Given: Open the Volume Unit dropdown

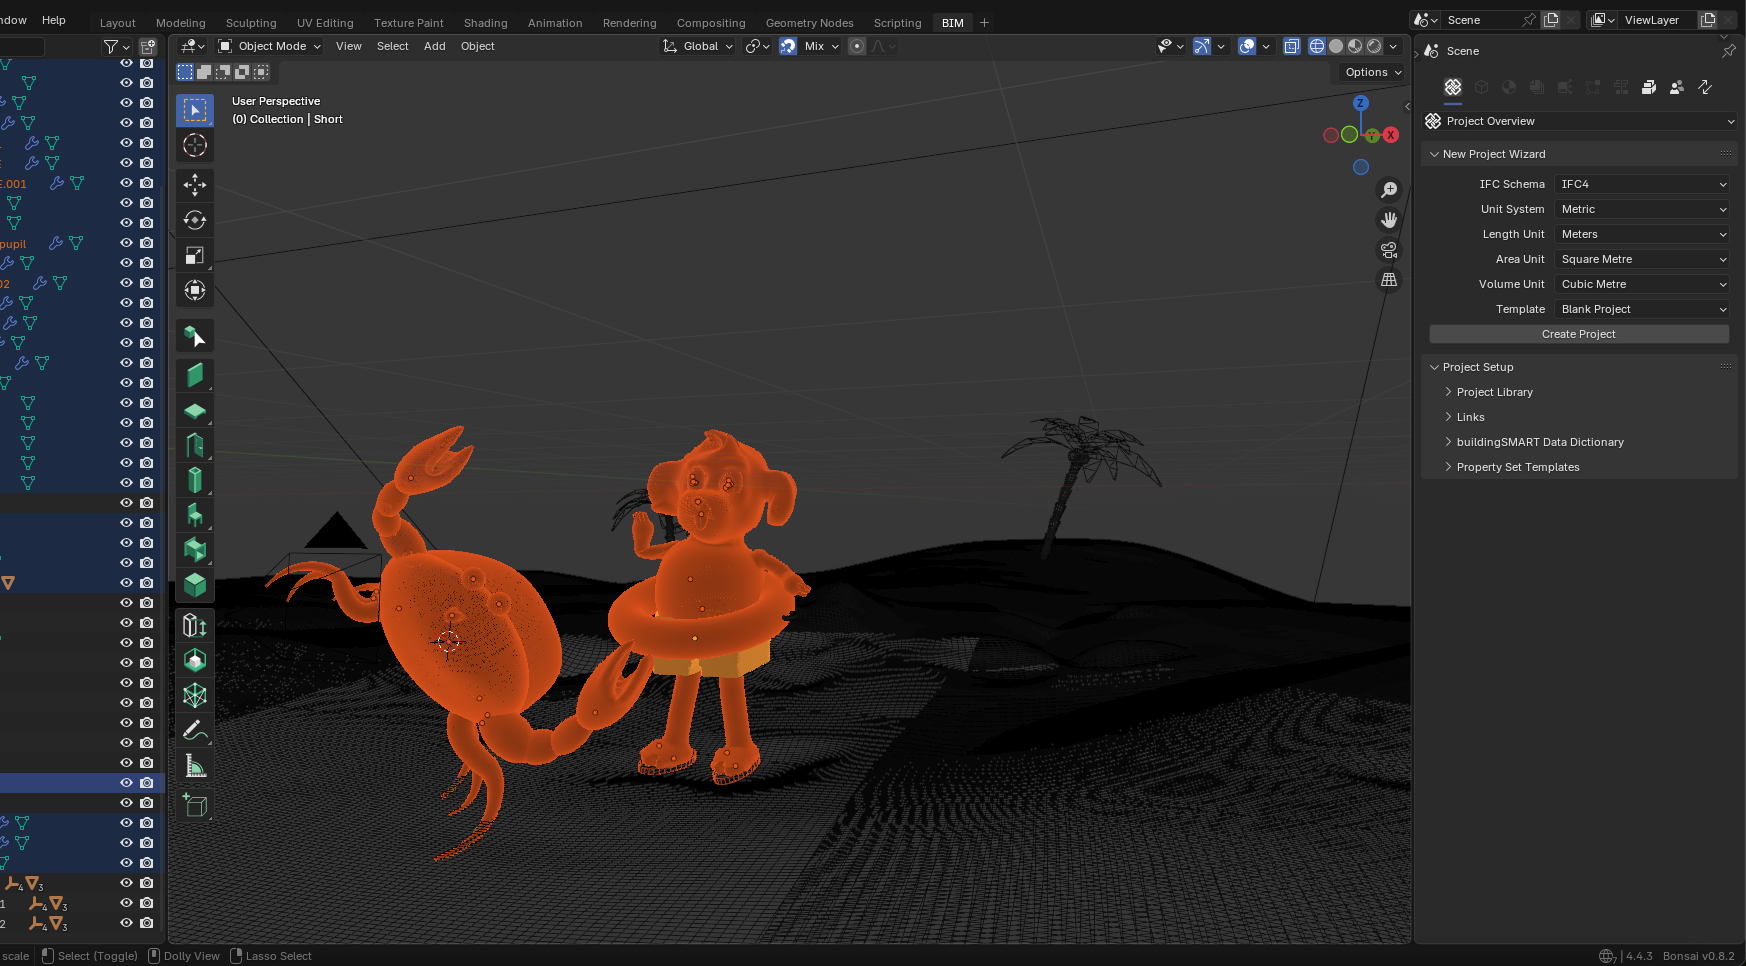Looking at the screenshot, I should 1642,284.
